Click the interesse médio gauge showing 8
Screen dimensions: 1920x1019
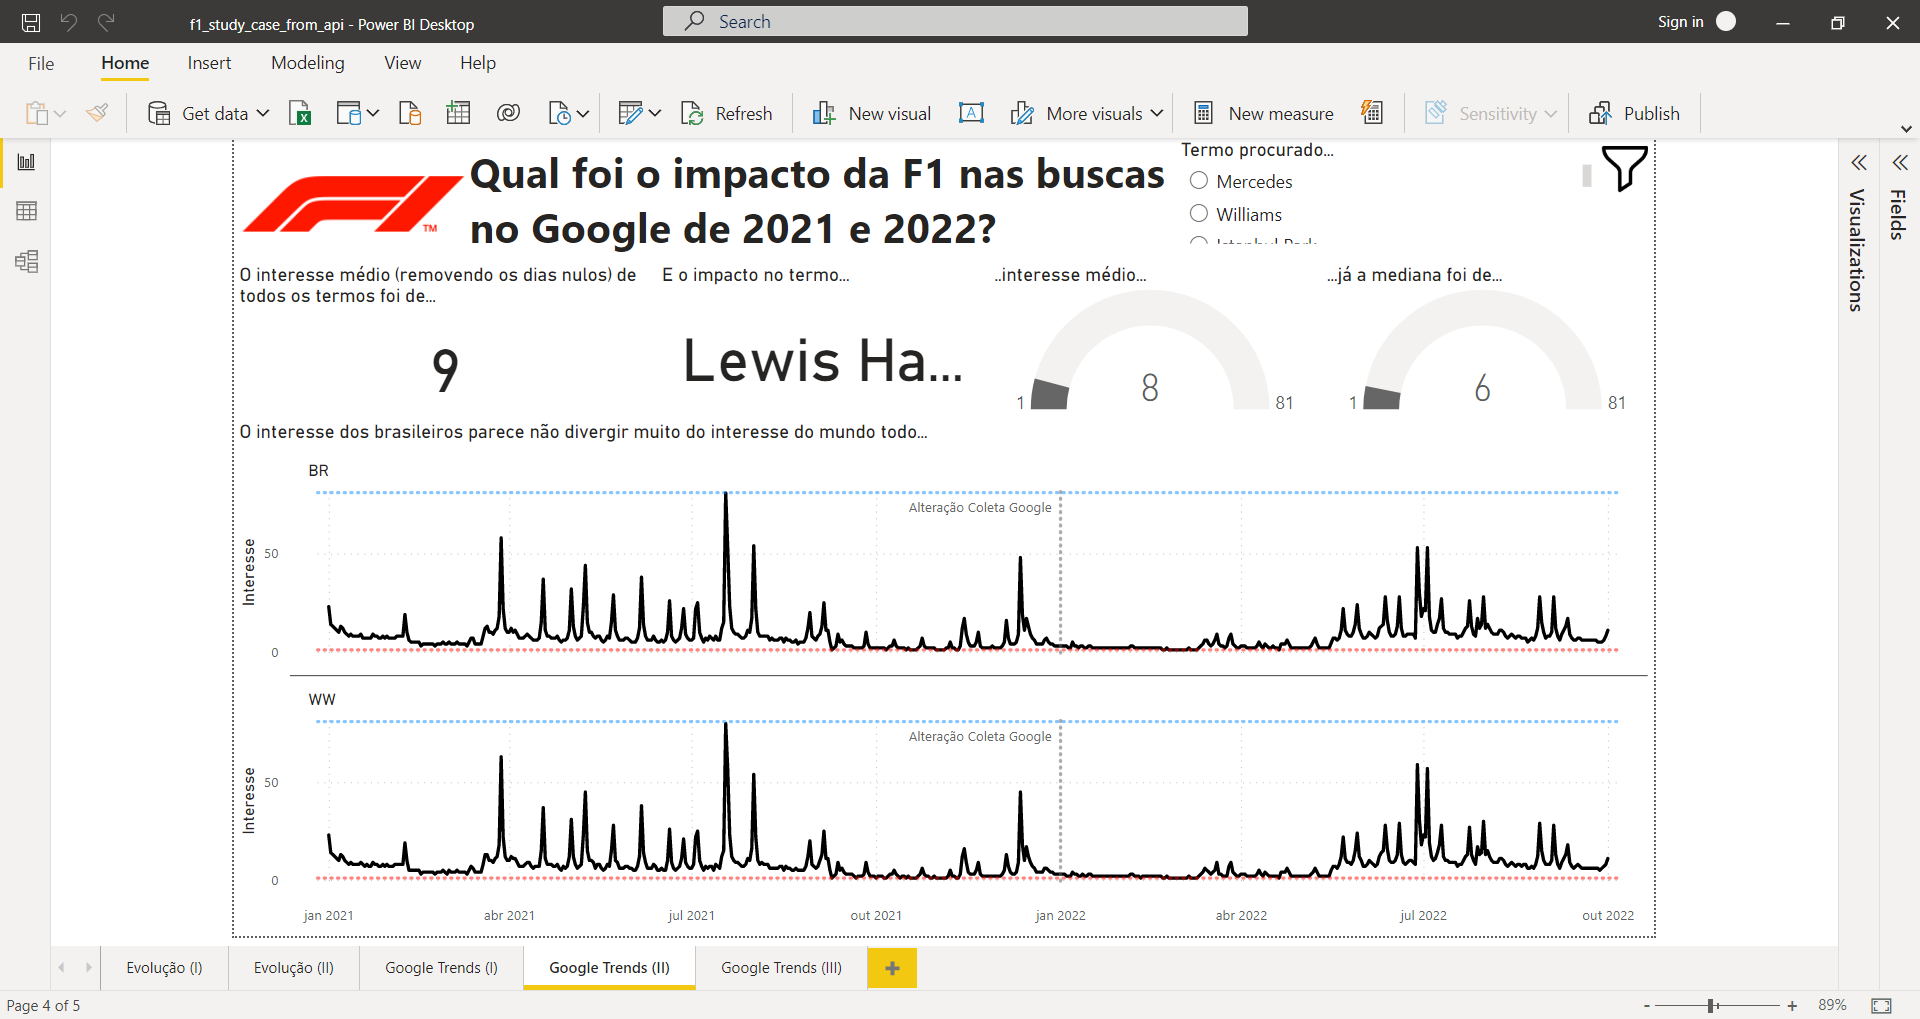click(1150, 352)
